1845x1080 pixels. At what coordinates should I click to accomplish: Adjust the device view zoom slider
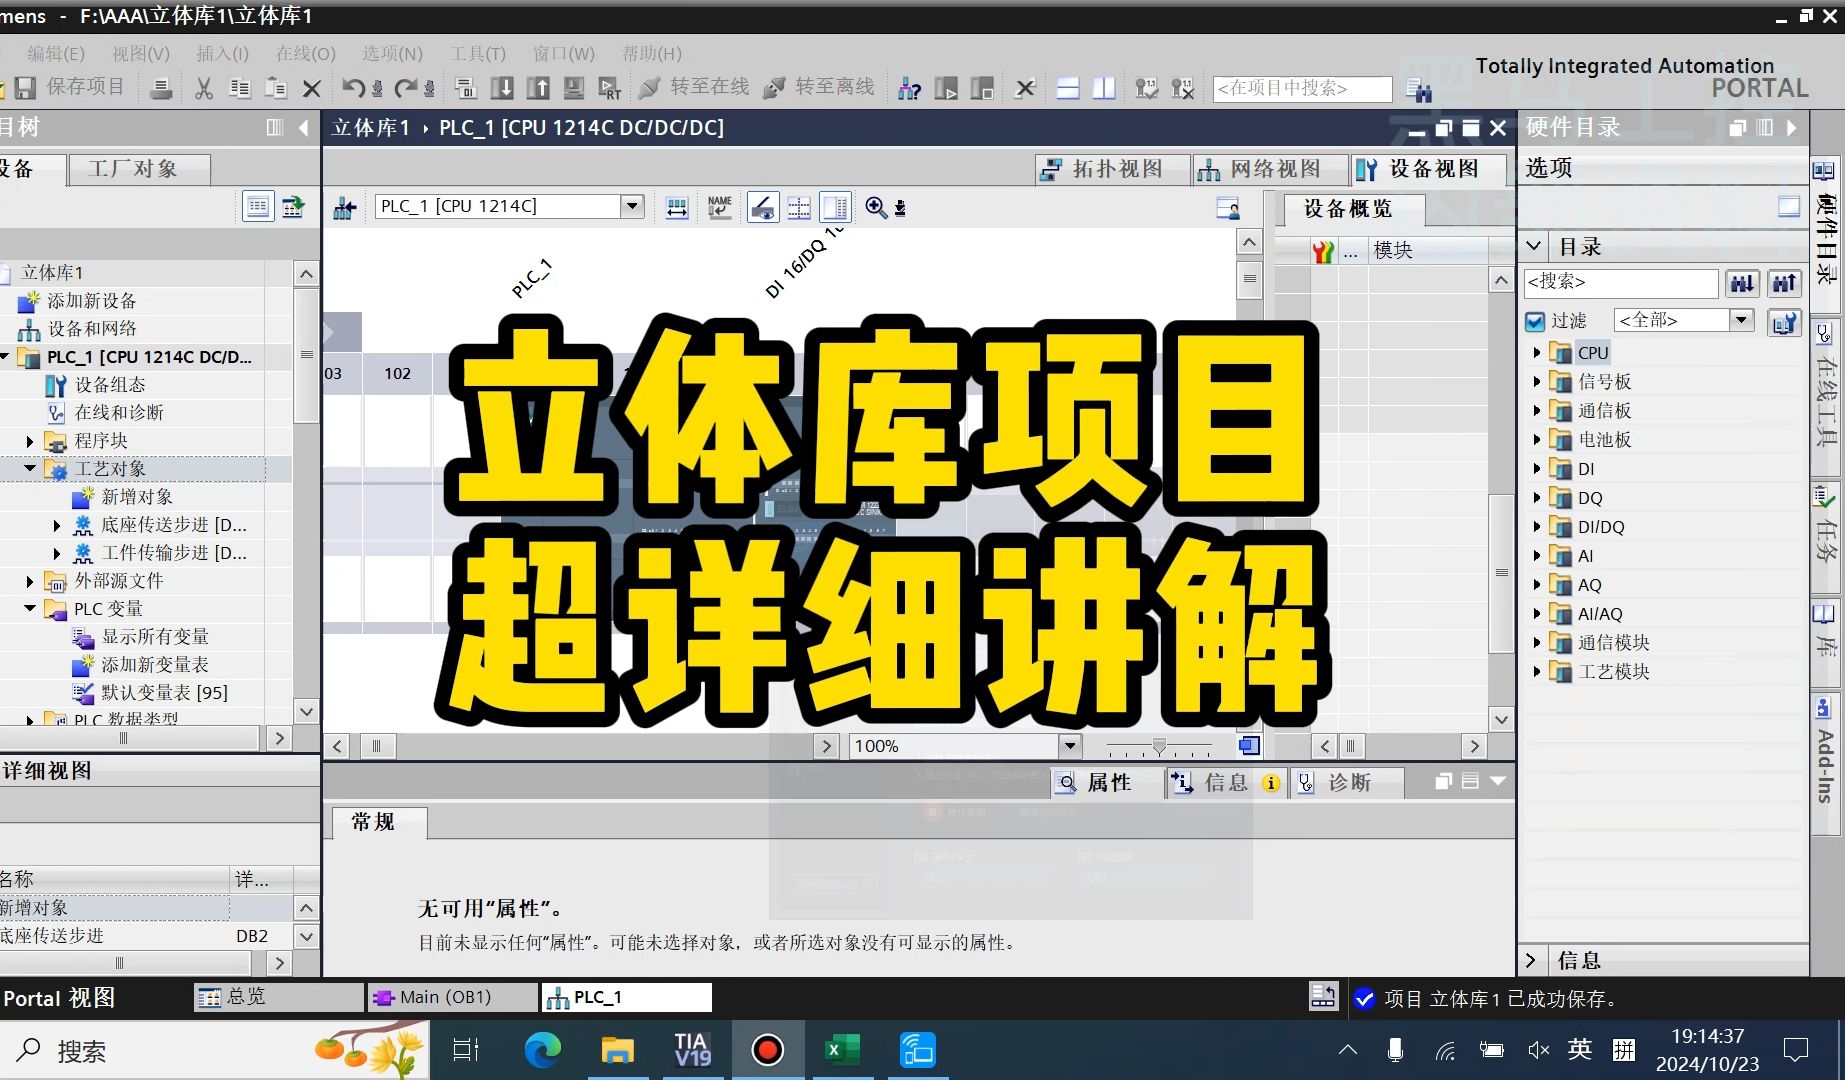pyautogui.click(x=1160, y=746)
